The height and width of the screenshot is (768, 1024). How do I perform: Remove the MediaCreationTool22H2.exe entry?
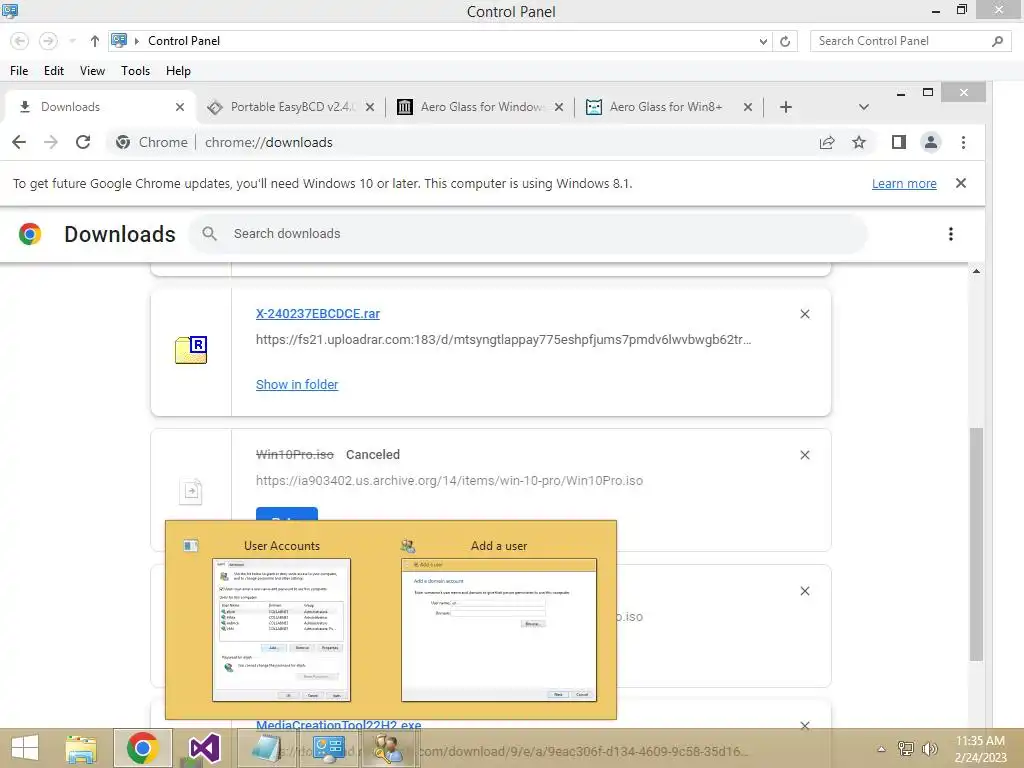[805, 726]
